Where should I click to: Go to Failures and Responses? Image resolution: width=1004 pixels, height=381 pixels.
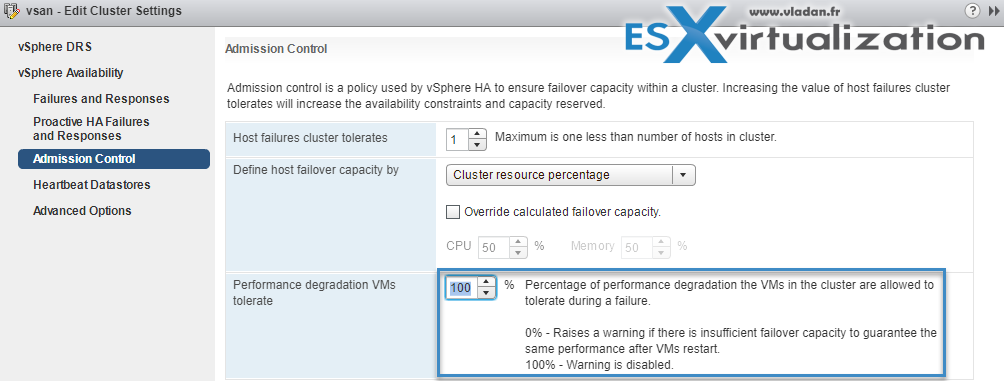pyautogui.click(x=101, y=99)
